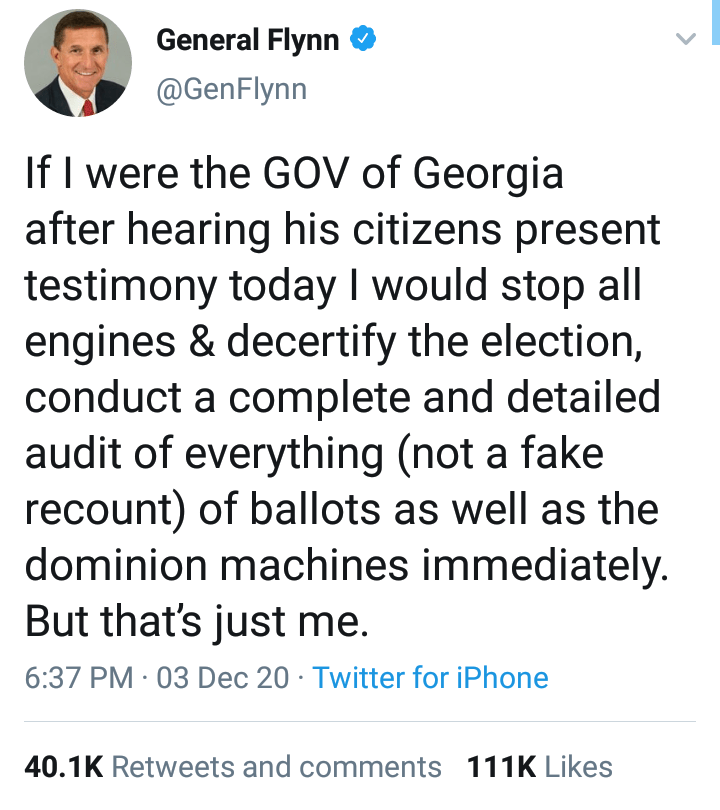This screenshot has width=720, height=810.
Task: Click the 6:37 PM timestamp
Action: [x=79, y=678]
